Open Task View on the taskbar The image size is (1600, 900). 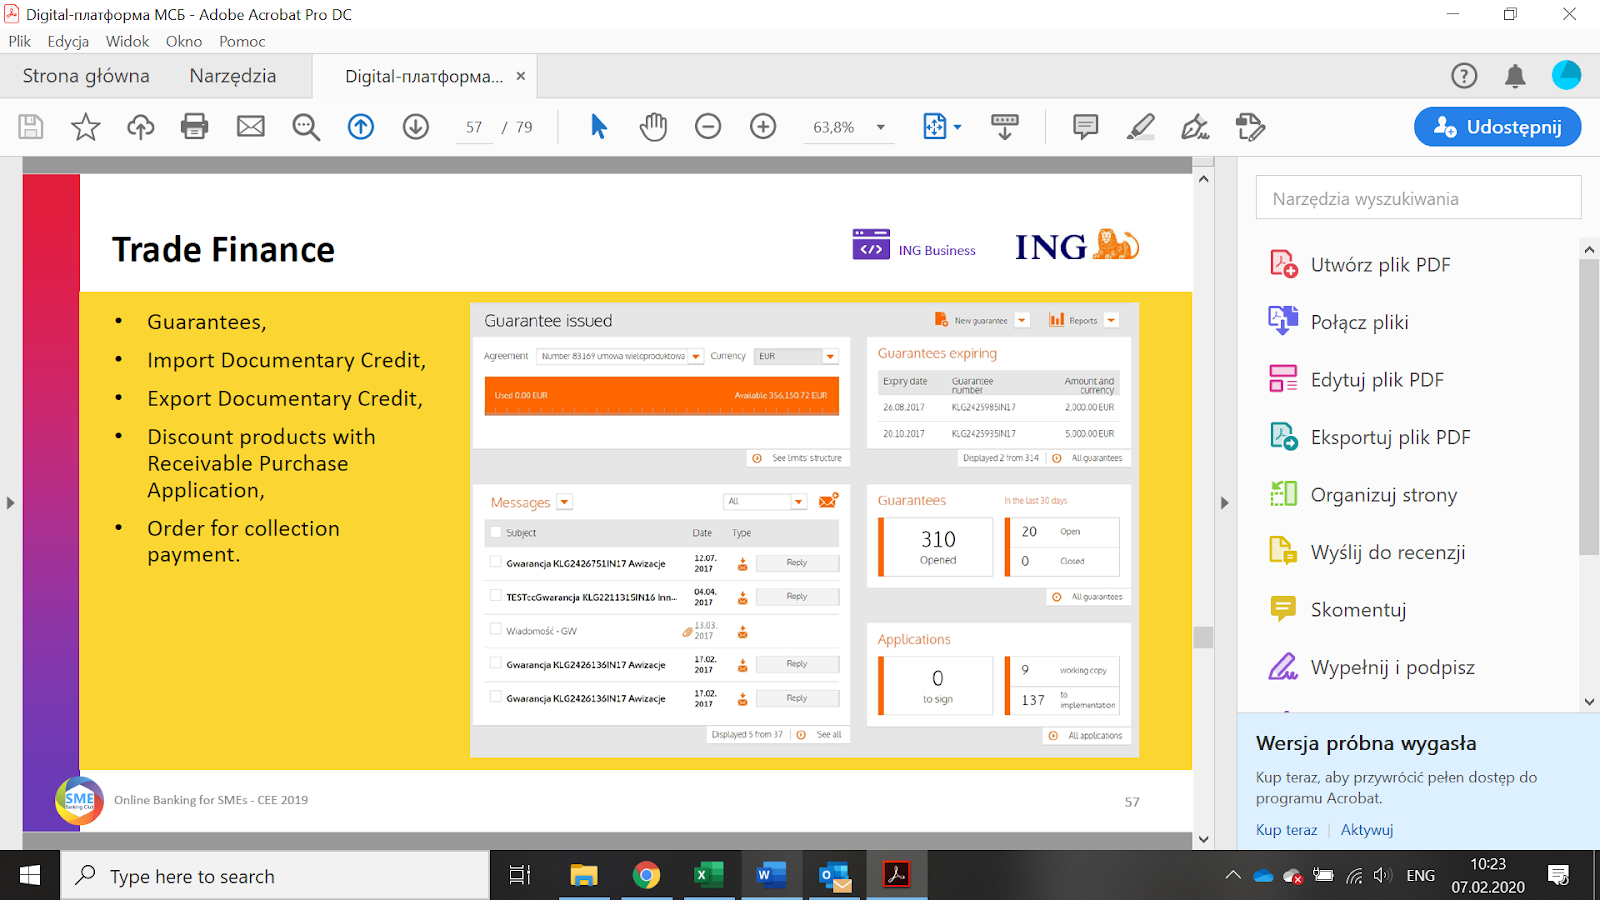pyautogui.click(x=520, y=876)
